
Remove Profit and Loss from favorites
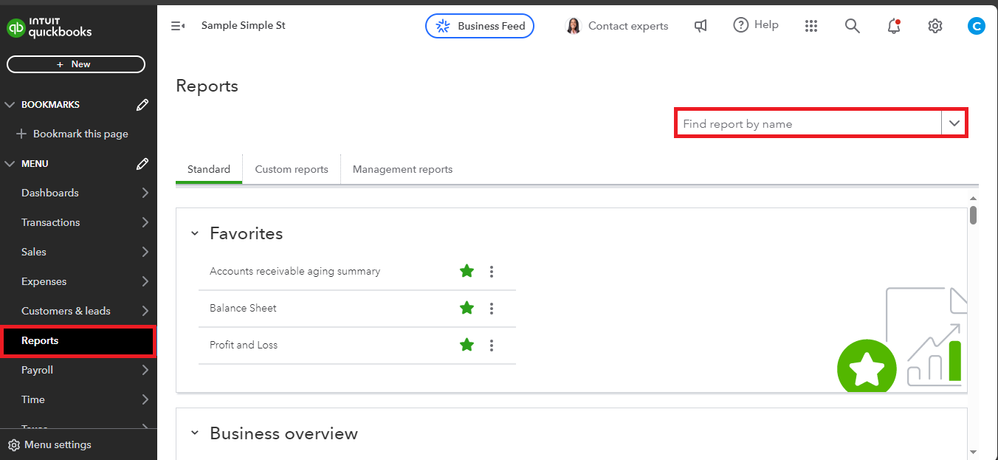(x=466, y=345)
